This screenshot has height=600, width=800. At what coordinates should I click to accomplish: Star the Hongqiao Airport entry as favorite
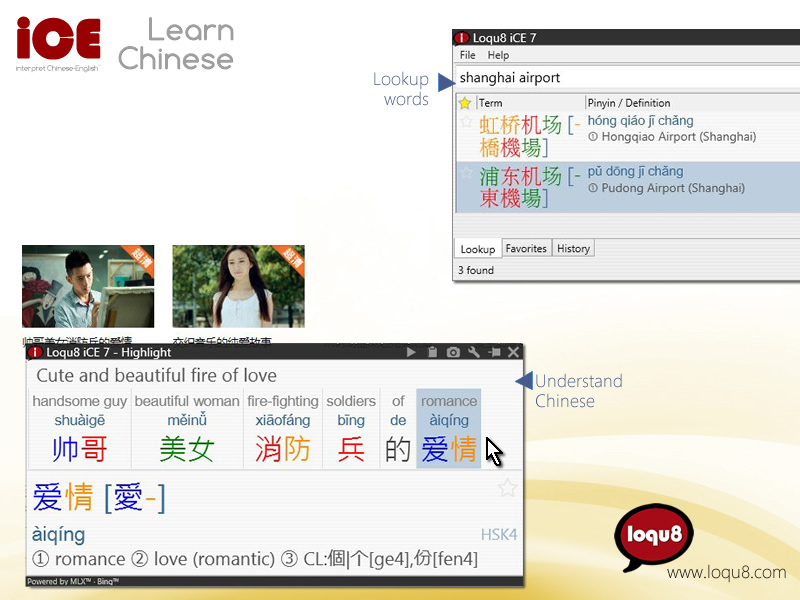click(466, 121)
